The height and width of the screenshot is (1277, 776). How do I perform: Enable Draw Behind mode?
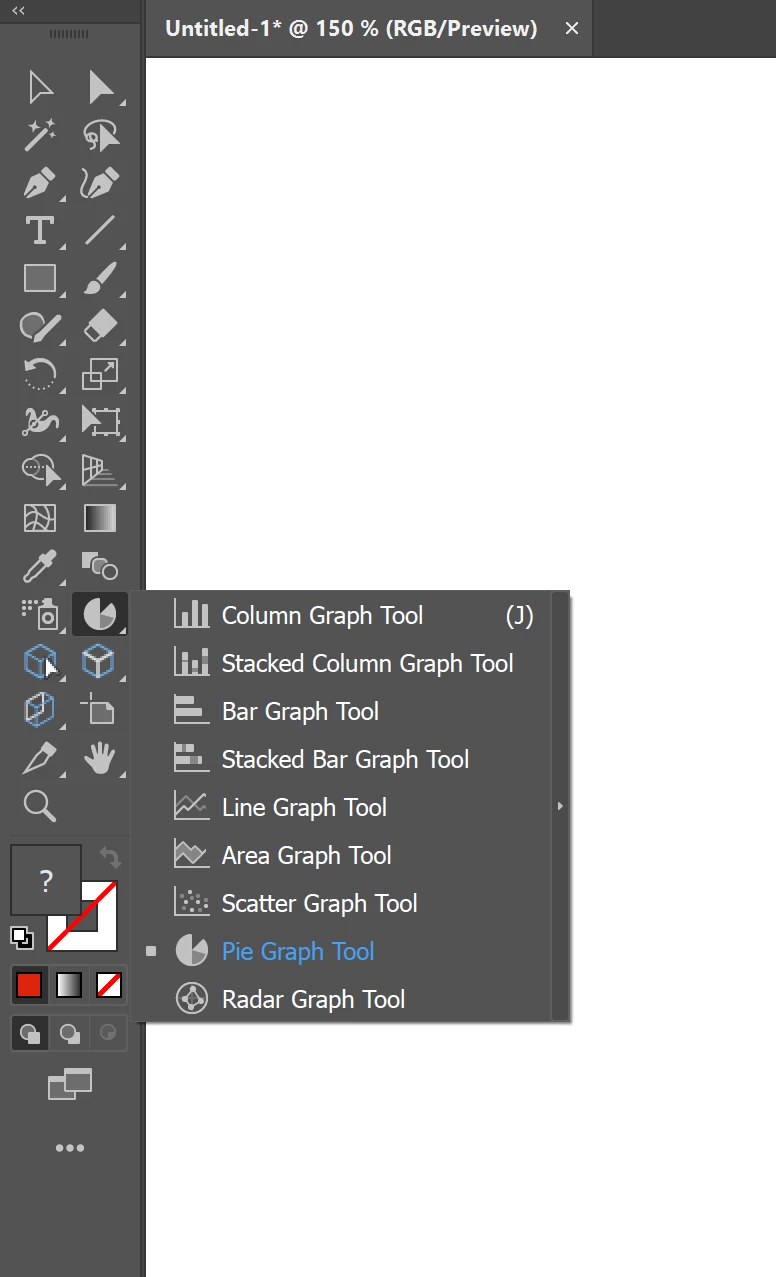pyautogui.click(x=69, y=1033)
